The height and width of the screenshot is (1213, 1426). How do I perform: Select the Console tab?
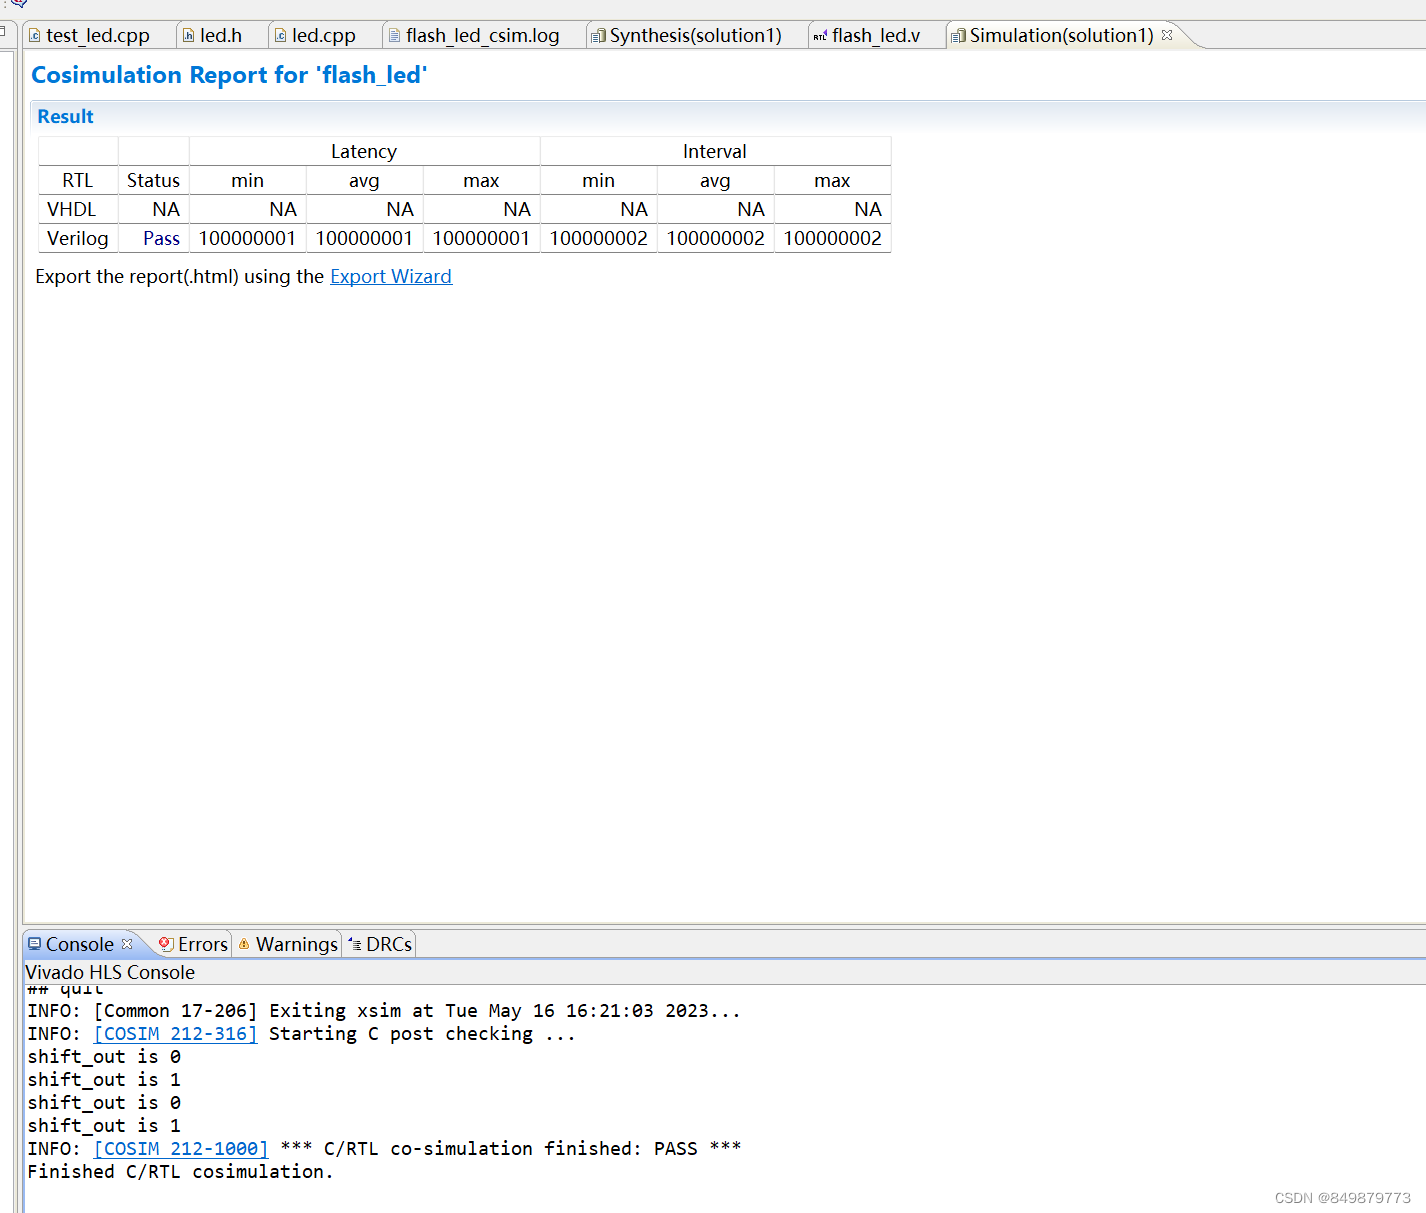[x=80, y=945]
